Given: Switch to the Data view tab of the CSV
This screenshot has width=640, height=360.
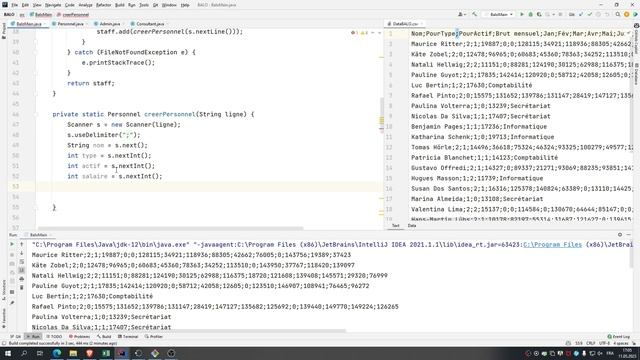Looking at the screenshot, I should tap(412, 225).
